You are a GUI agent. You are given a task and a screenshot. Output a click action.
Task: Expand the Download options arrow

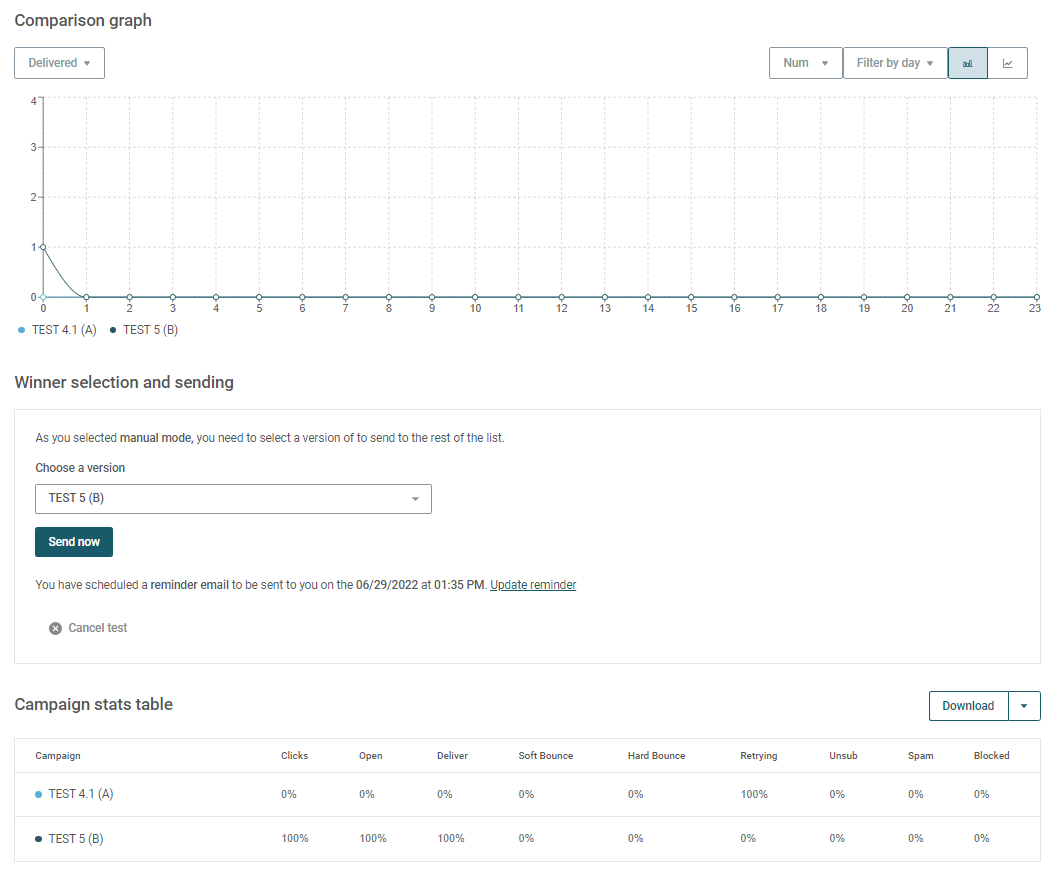pyautogui.click(x=1024, y=706)
